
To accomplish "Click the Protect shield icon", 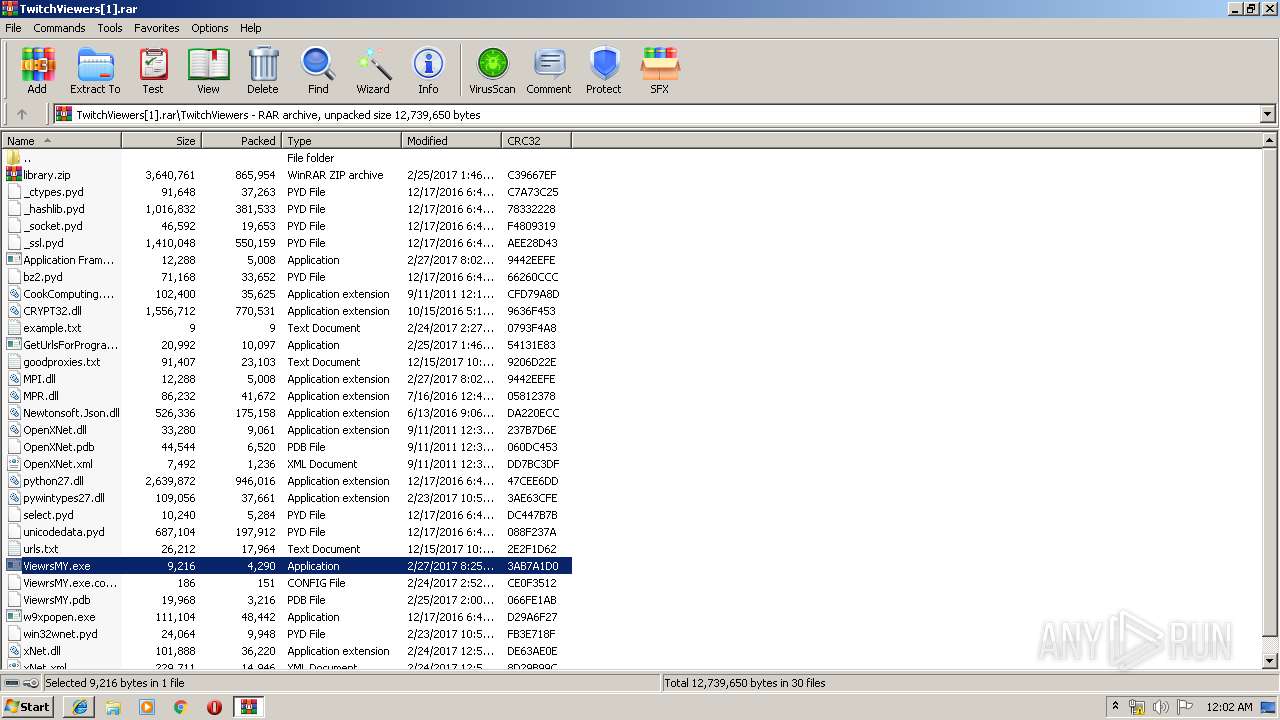I will [604, 71].
